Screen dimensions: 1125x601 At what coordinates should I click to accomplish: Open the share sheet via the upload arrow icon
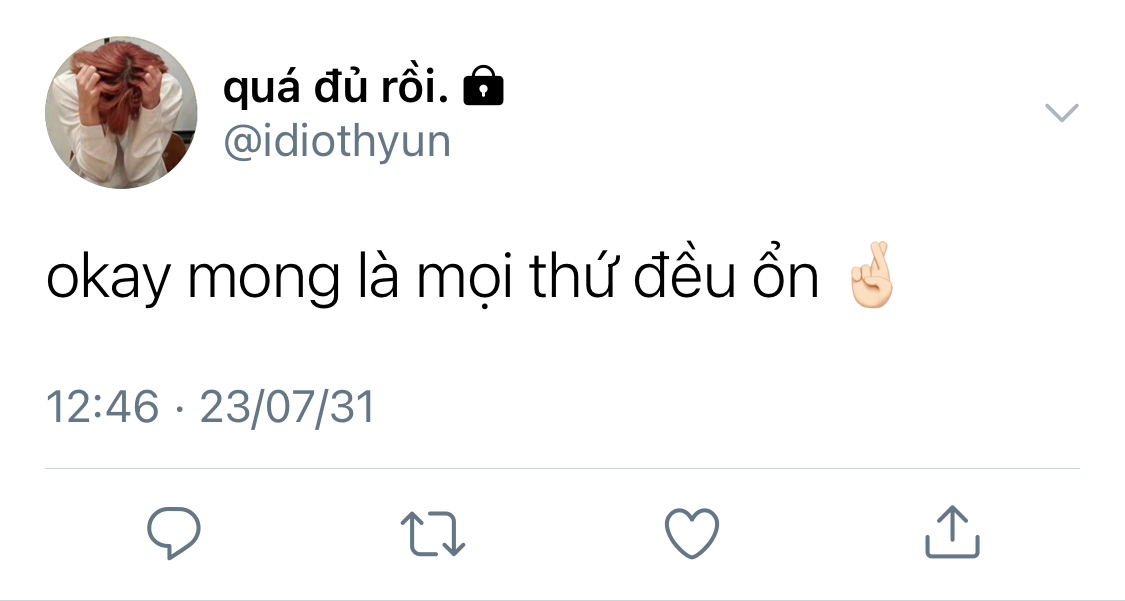952,532
